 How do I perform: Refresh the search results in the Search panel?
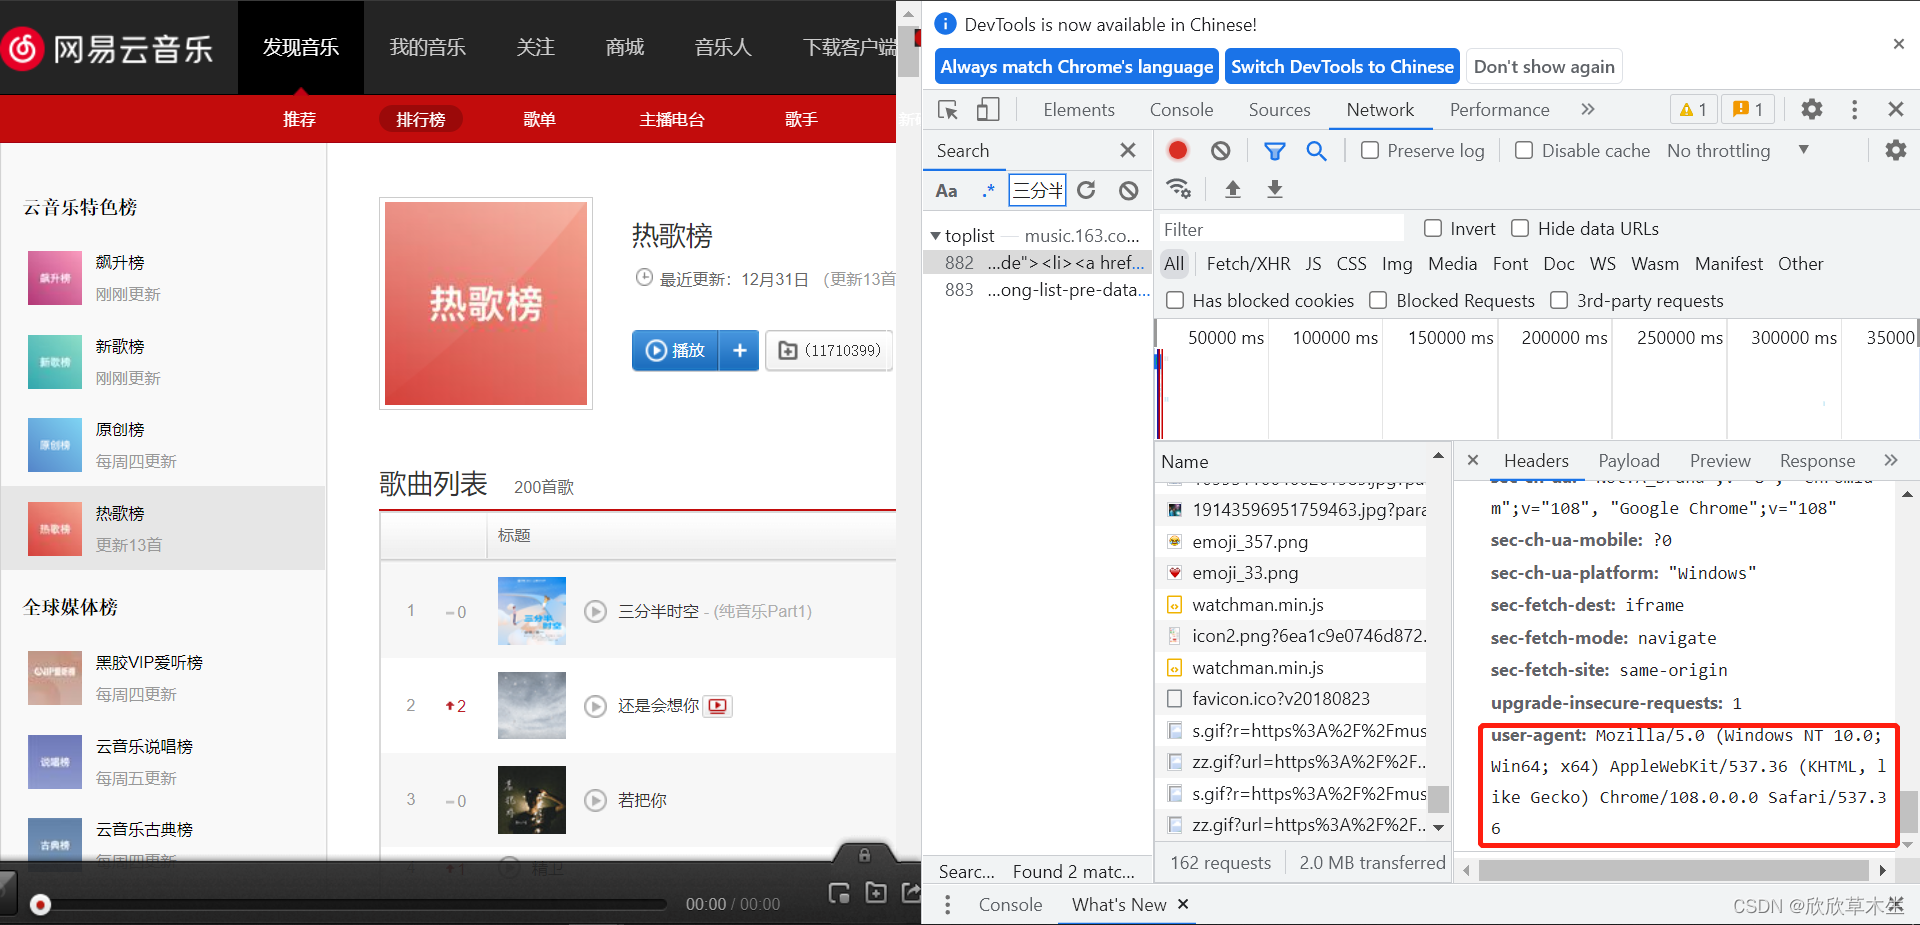pos(1086,190)
